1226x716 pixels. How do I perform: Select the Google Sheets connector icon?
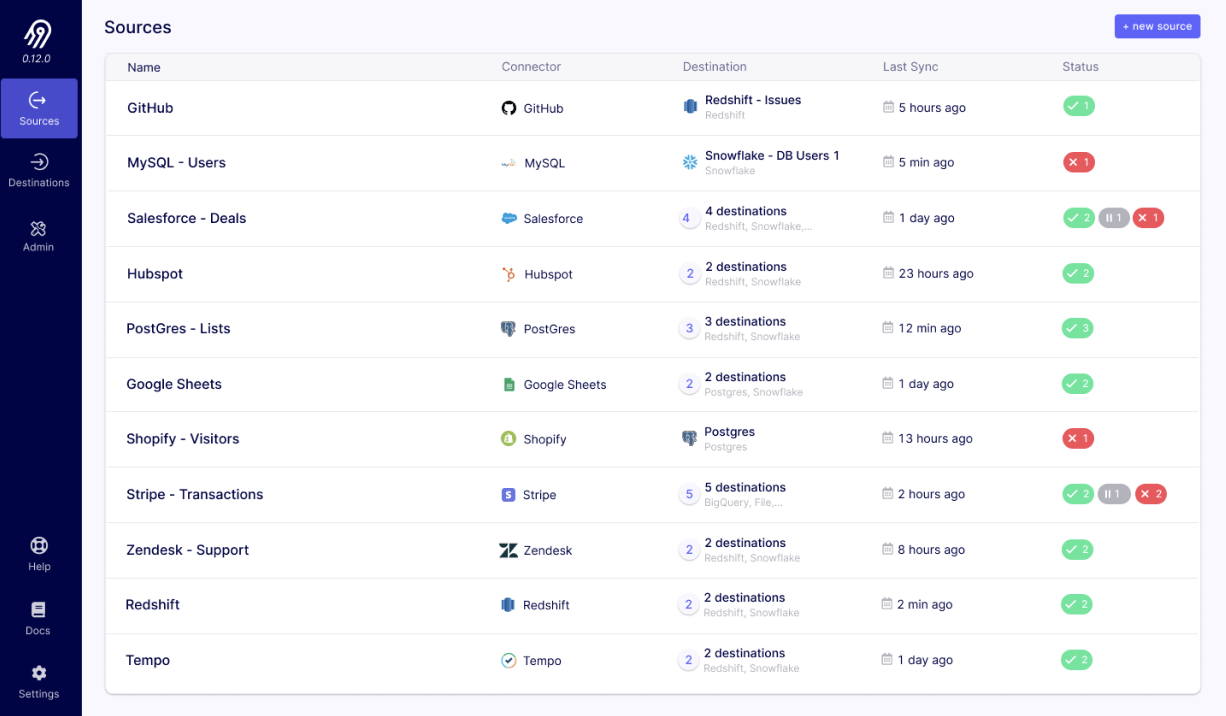(x=509, y=384)
